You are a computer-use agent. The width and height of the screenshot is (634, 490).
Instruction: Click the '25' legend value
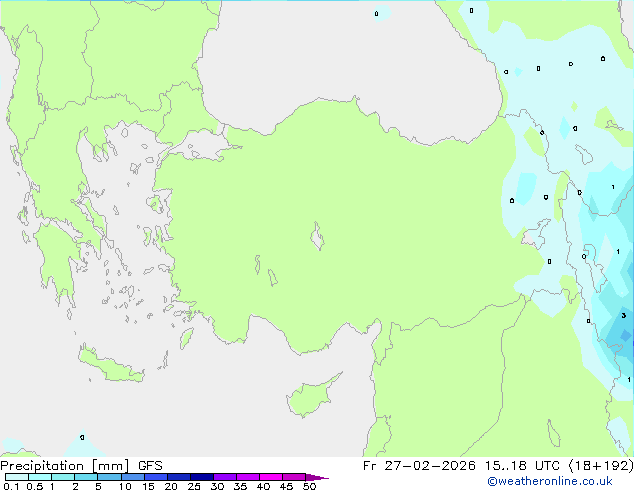click(194, 486)
